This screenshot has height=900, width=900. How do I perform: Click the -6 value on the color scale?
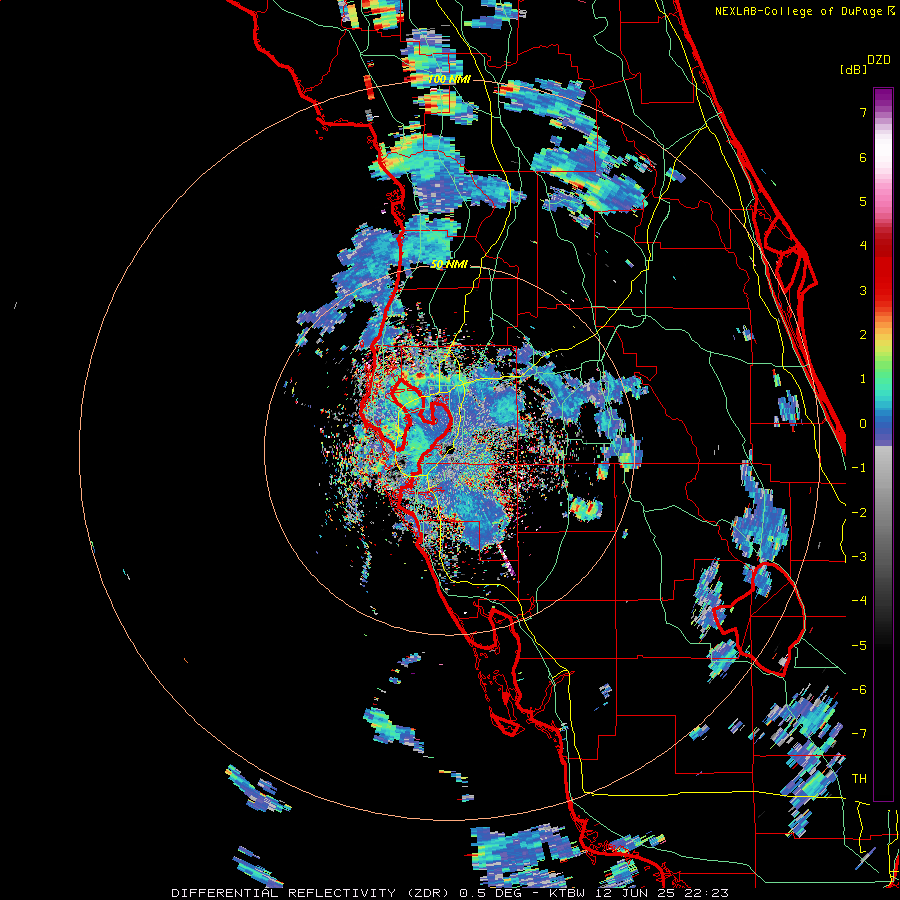tap(859, 690)
